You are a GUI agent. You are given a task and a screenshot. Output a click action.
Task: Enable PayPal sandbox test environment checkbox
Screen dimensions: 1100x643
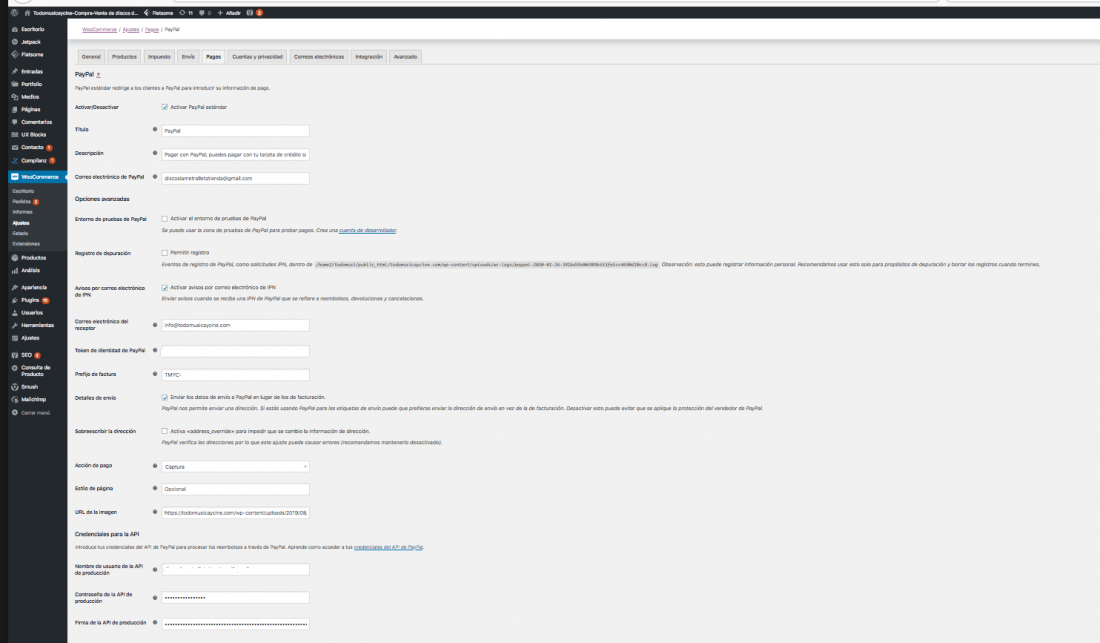[165, 219]
